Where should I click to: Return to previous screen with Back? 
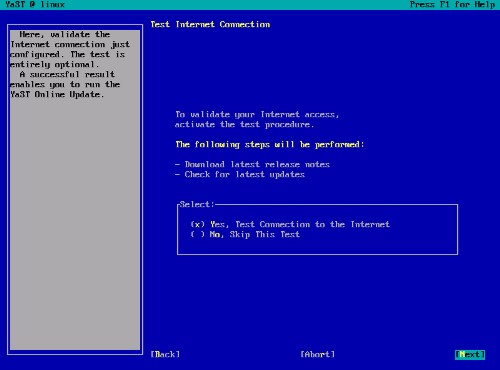coord(165,354)
